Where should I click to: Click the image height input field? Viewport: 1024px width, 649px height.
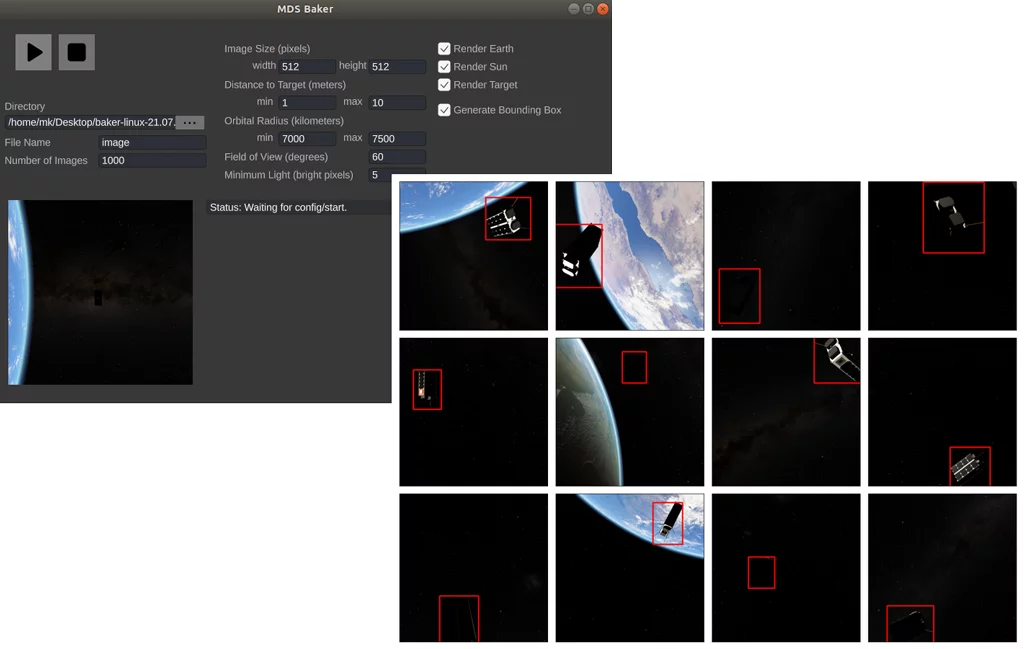pyautogui.click(x=397, y=67)
